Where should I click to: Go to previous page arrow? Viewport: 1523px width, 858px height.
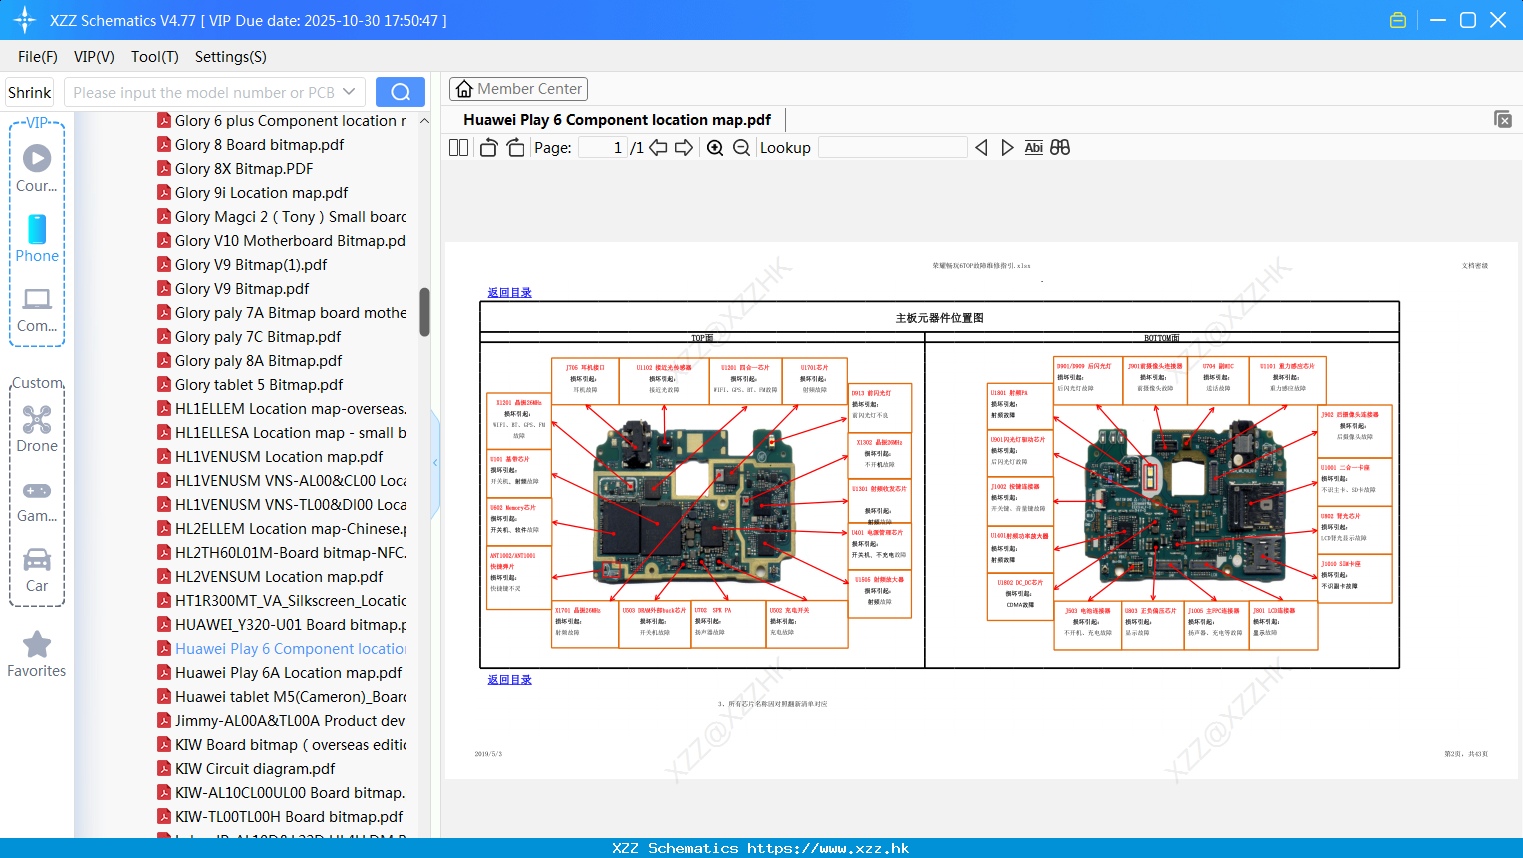pyautogui.click(x=658, y=148)
